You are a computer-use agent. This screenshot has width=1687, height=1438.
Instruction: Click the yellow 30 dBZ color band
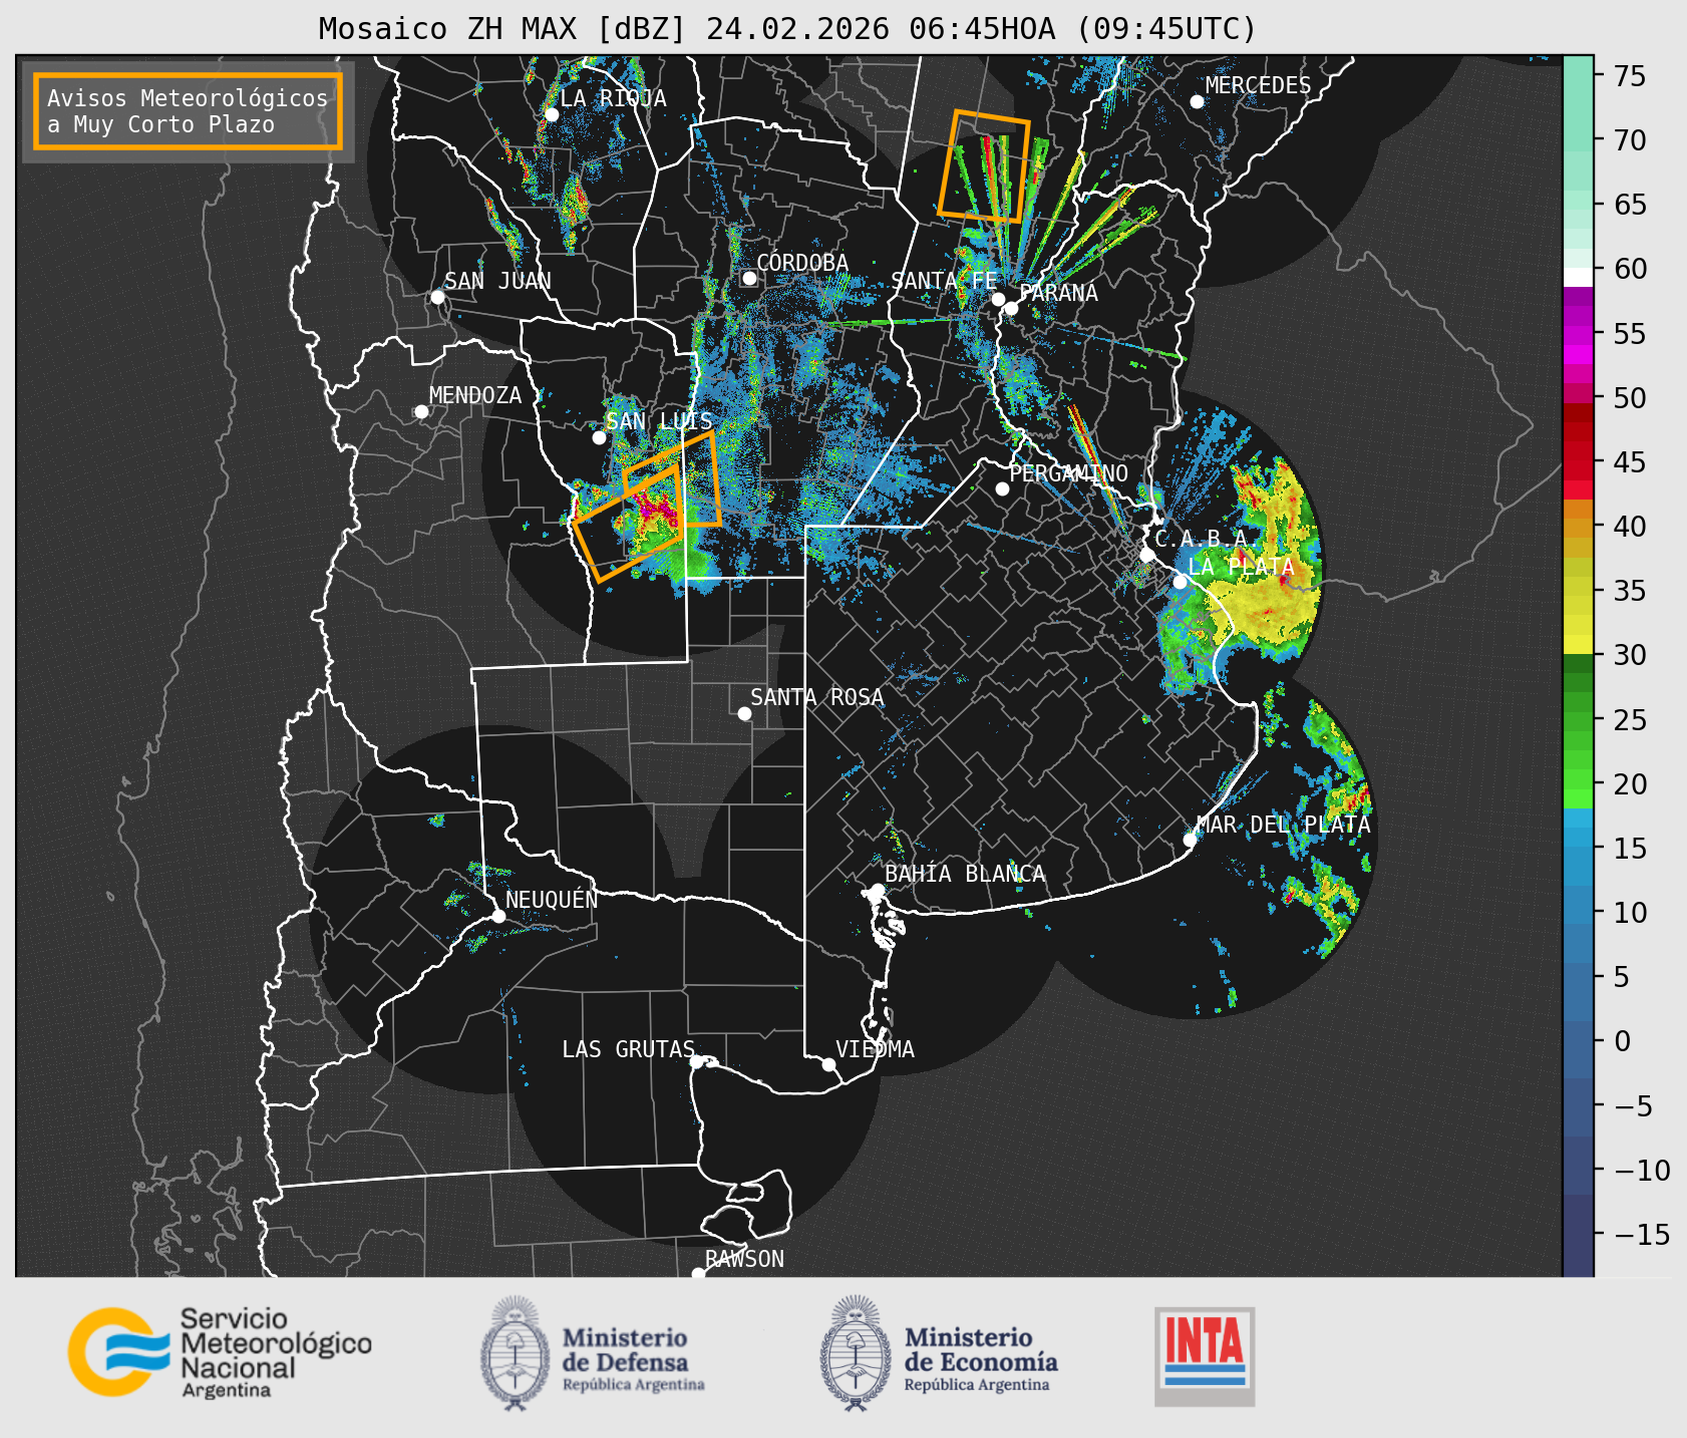[x=1578, y=645]
